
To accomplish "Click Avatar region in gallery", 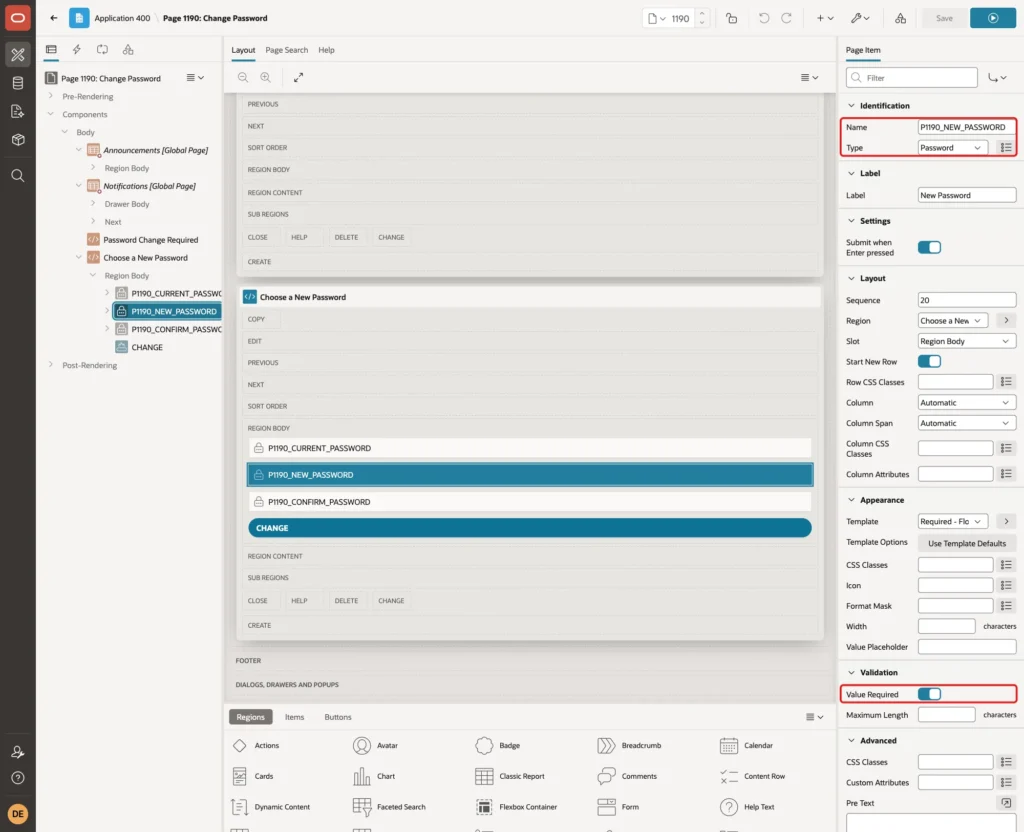I will click(376, 745).
